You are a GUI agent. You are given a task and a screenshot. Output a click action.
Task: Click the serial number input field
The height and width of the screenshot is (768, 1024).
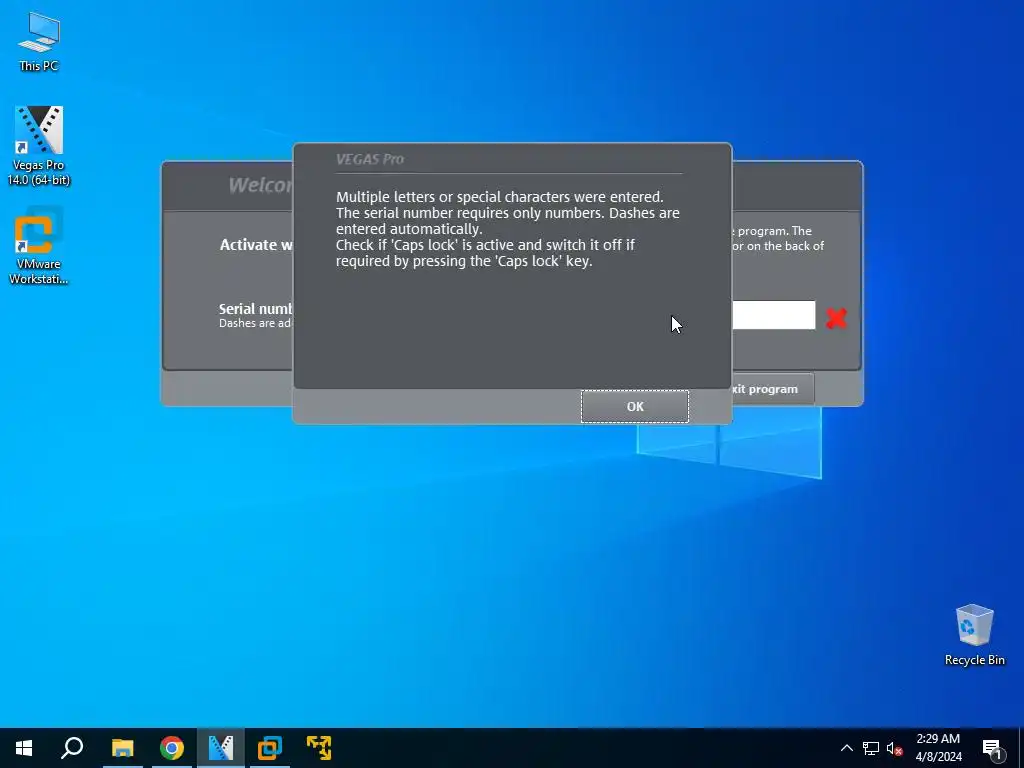[774, 315]
